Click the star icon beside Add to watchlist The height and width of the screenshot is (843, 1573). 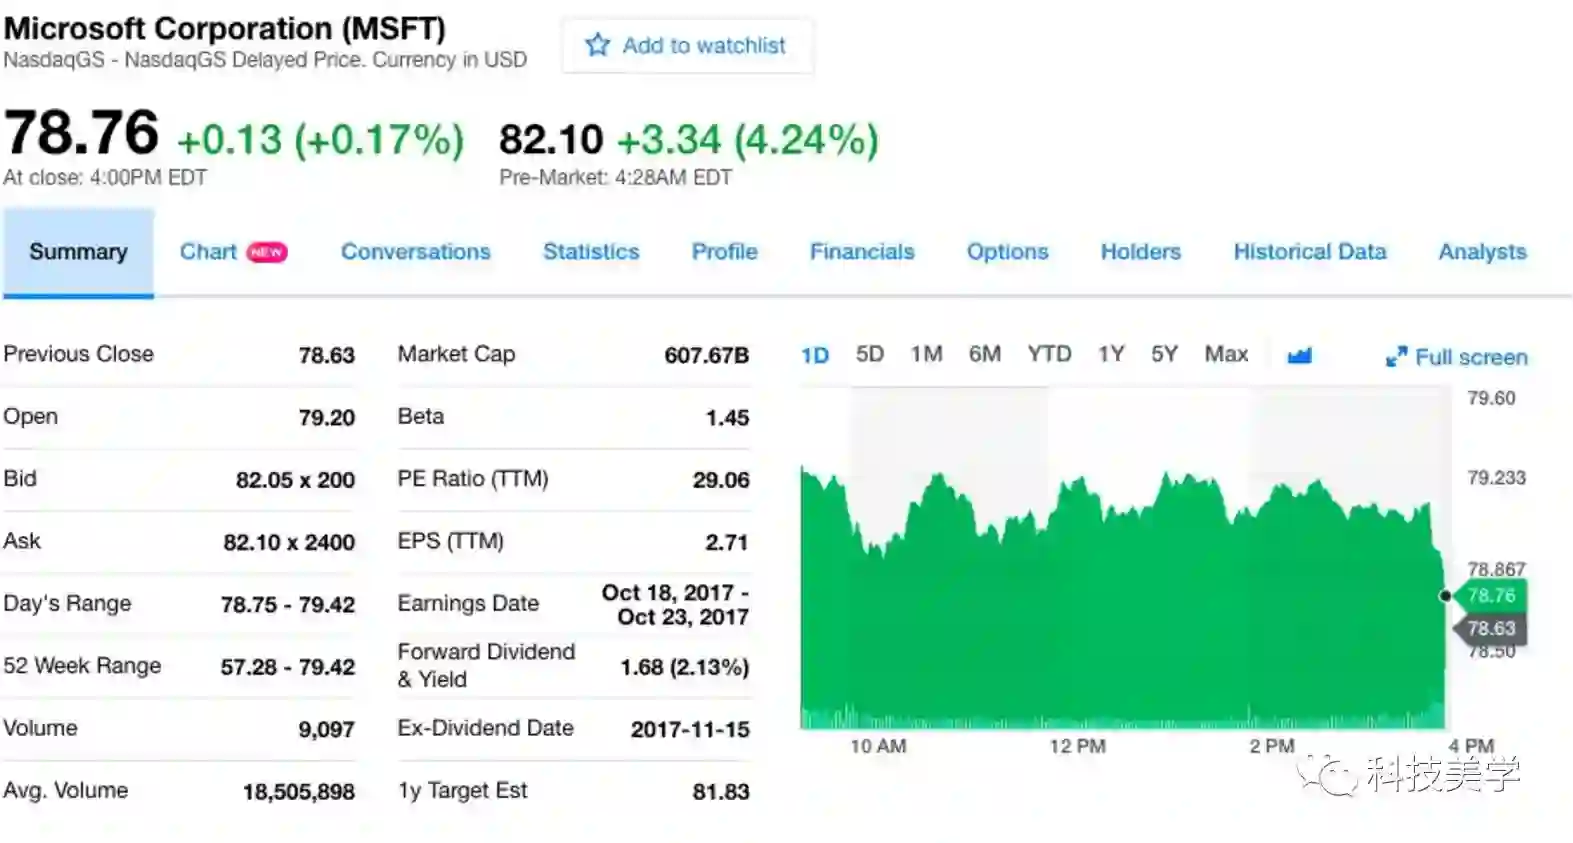click(x=598, y=45)
